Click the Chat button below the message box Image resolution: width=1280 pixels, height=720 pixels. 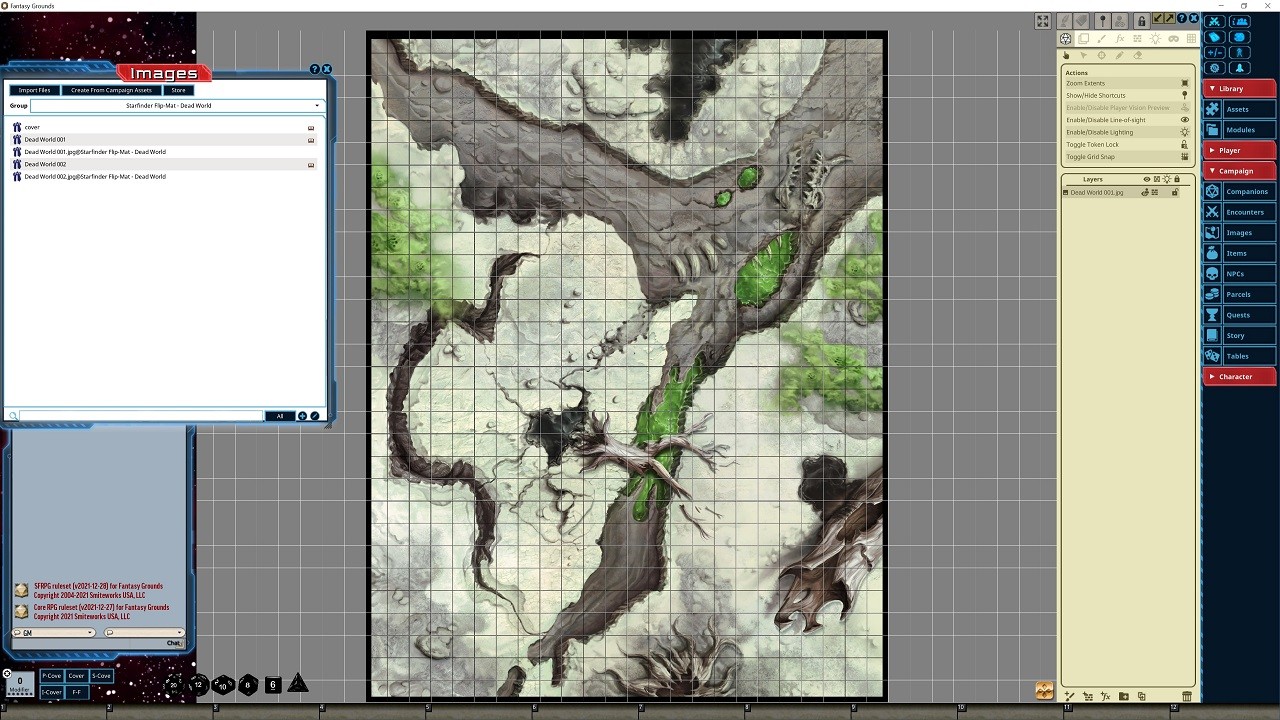[x=174, y=643]
